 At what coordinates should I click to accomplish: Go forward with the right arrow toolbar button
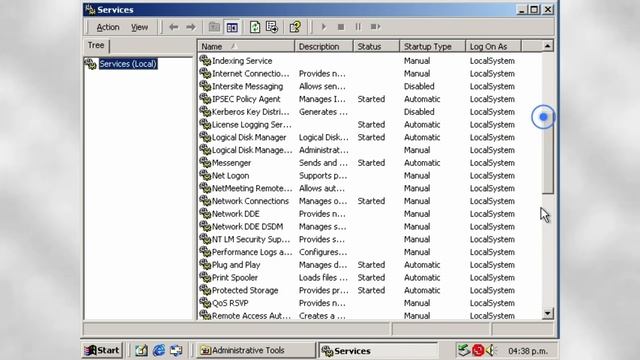click(191, 27)
